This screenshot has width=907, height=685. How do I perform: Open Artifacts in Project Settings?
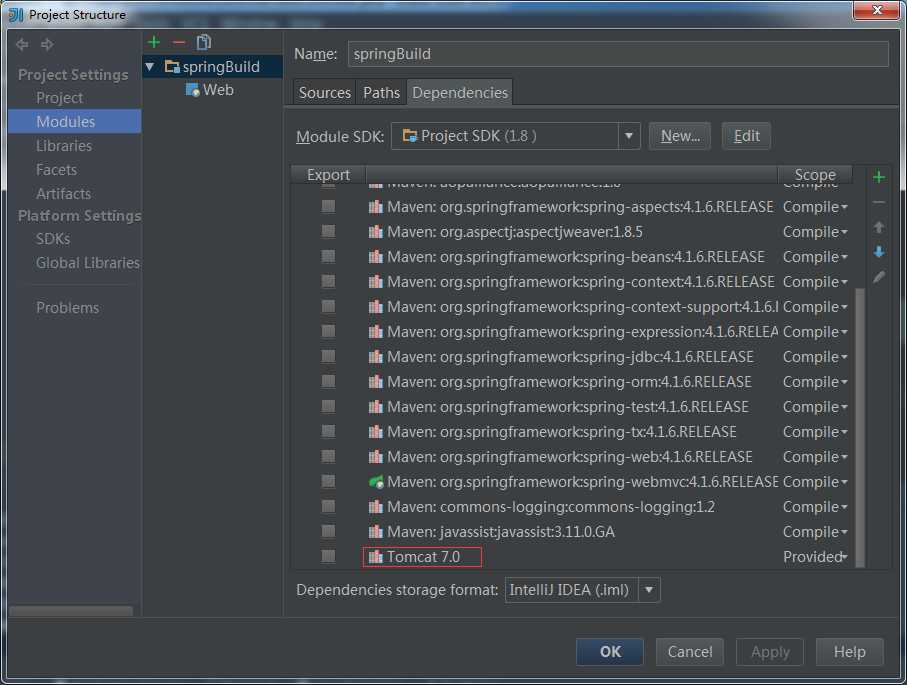coord(63,193)
